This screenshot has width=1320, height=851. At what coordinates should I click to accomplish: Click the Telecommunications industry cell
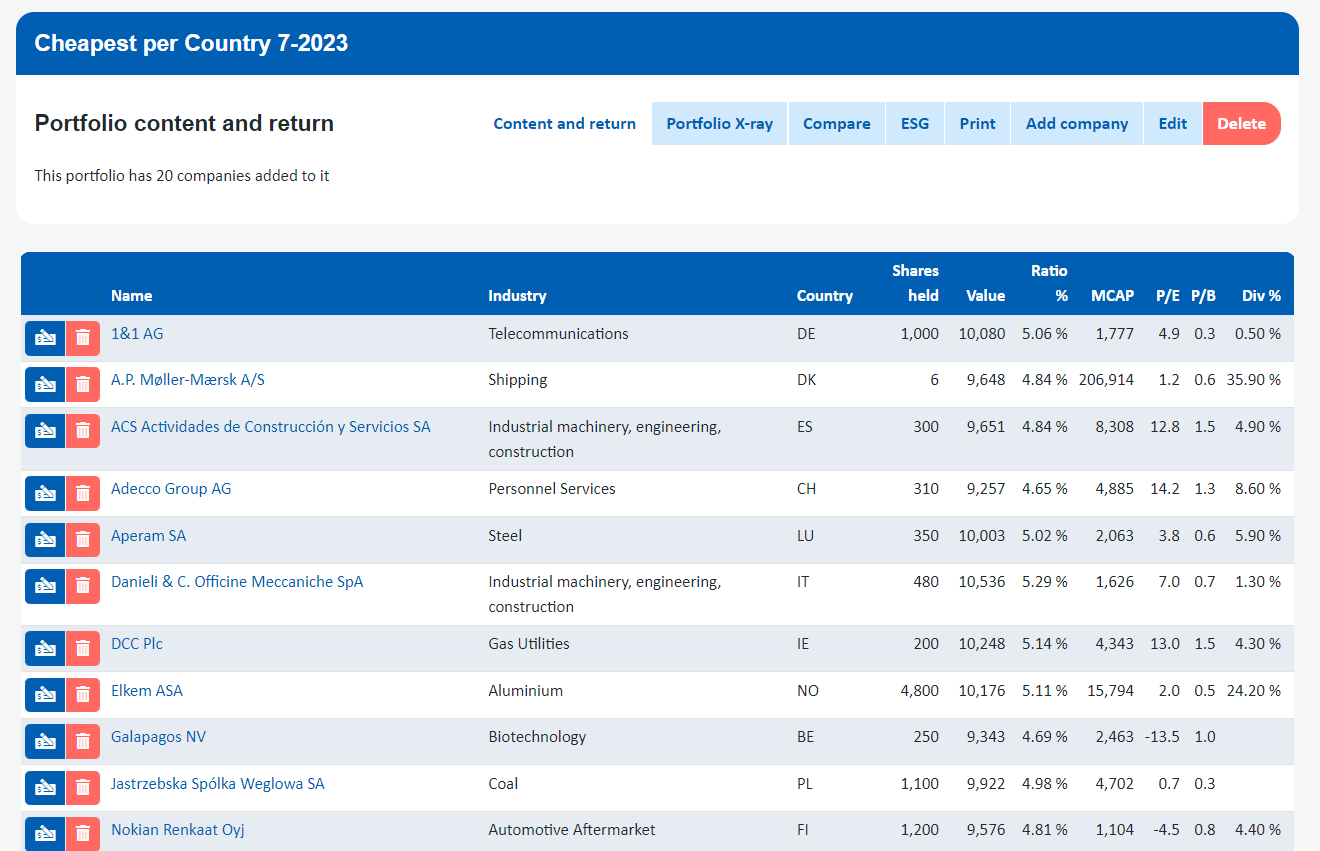point(558,334)
